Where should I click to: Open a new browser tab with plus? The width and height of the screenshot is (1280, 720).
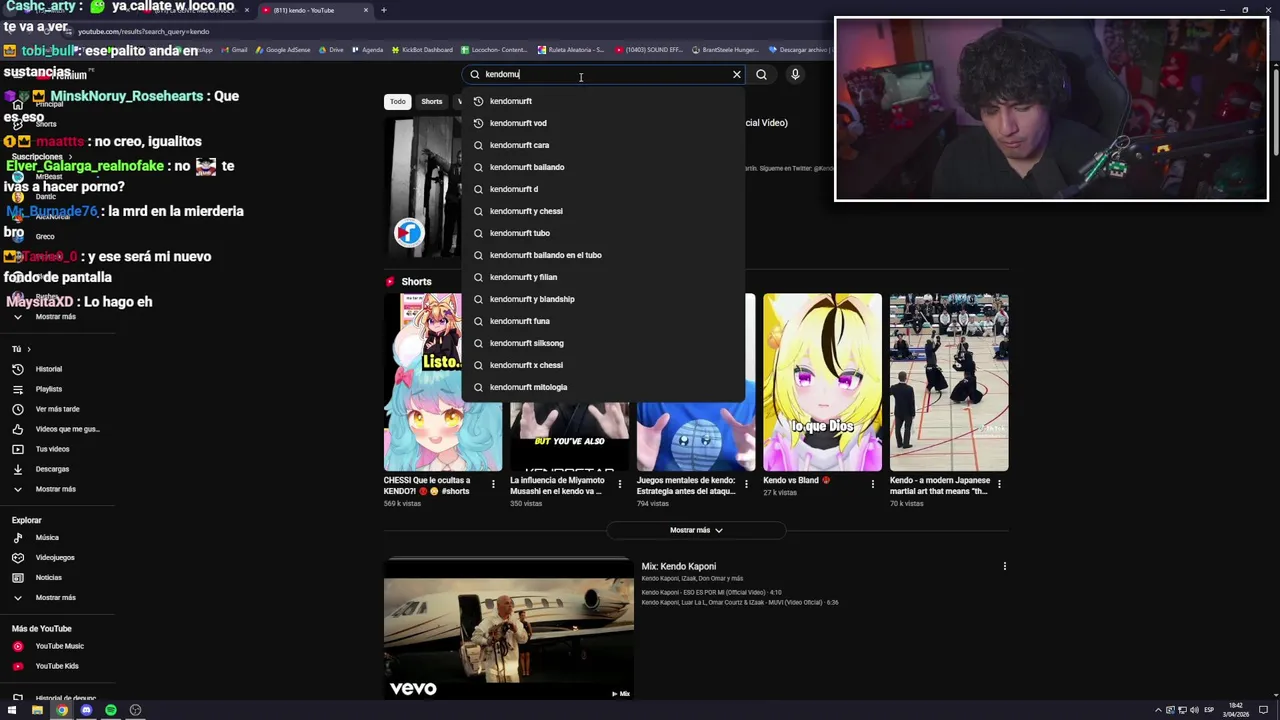[383, 10]
